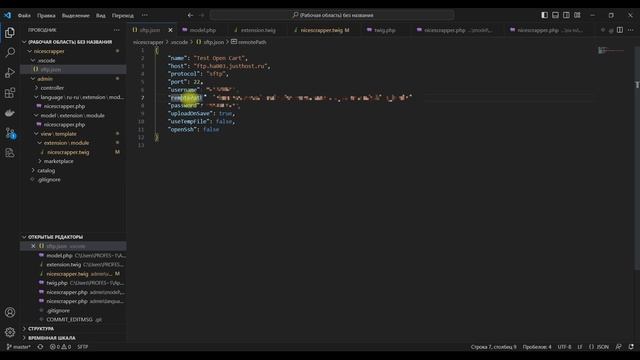Change end of line sequence LF

(x=580, y=347)
